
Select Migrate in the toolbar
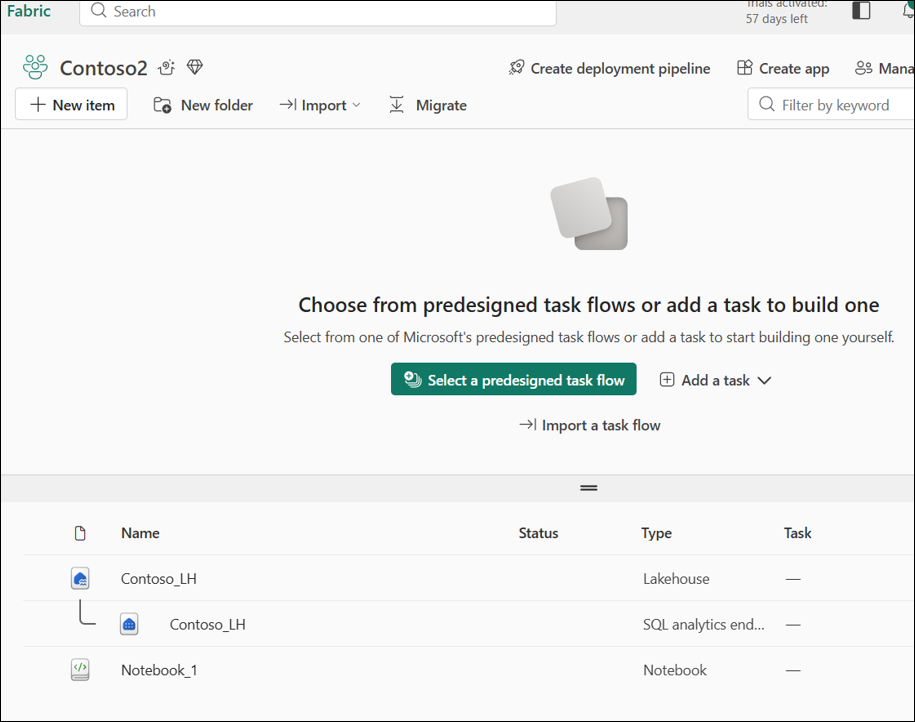tap(428, 105)
